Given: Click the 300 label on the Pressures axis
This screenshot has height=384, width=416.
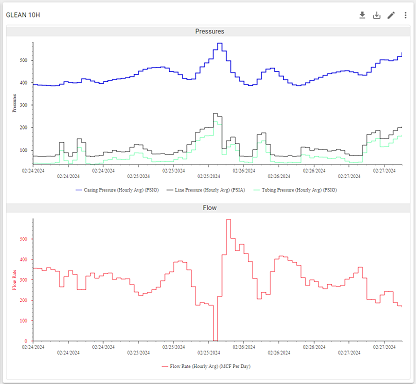Looking at the screenshot, I should [x=23, y=105].
